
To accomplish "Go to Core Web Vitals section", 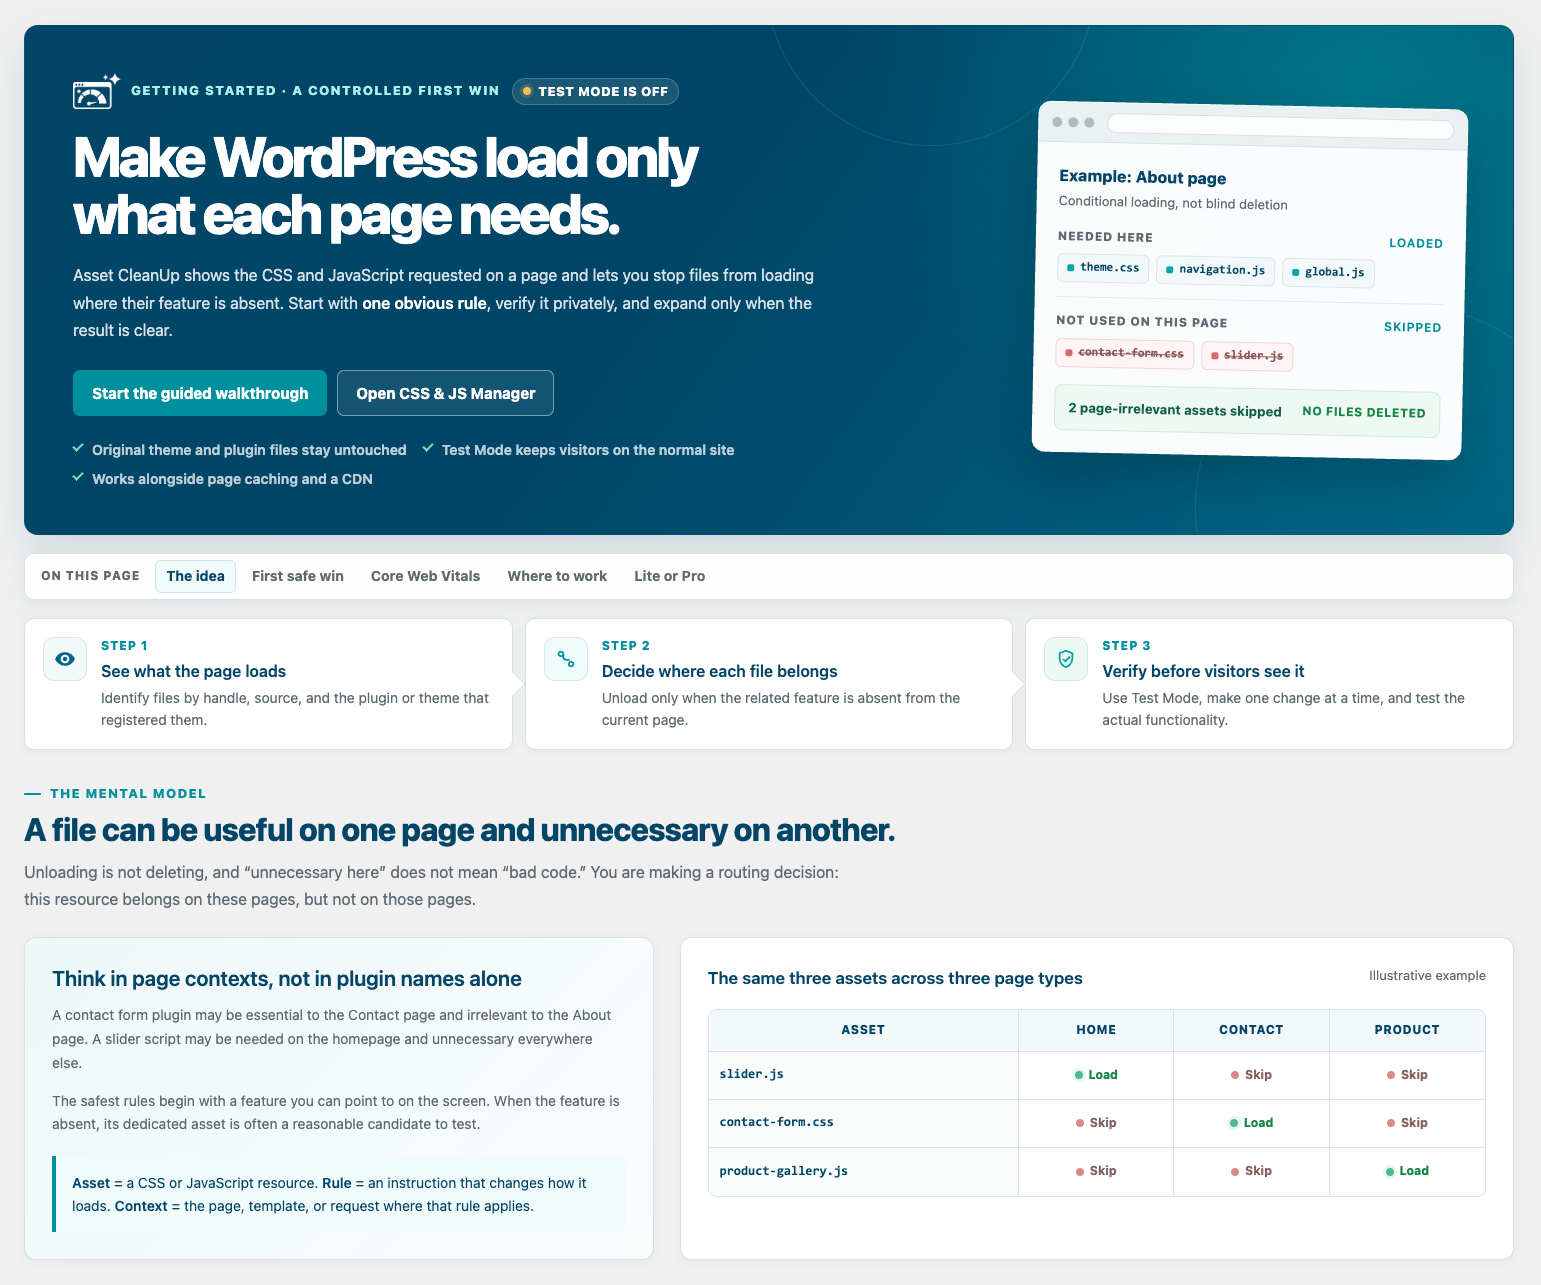I will 425,576.
